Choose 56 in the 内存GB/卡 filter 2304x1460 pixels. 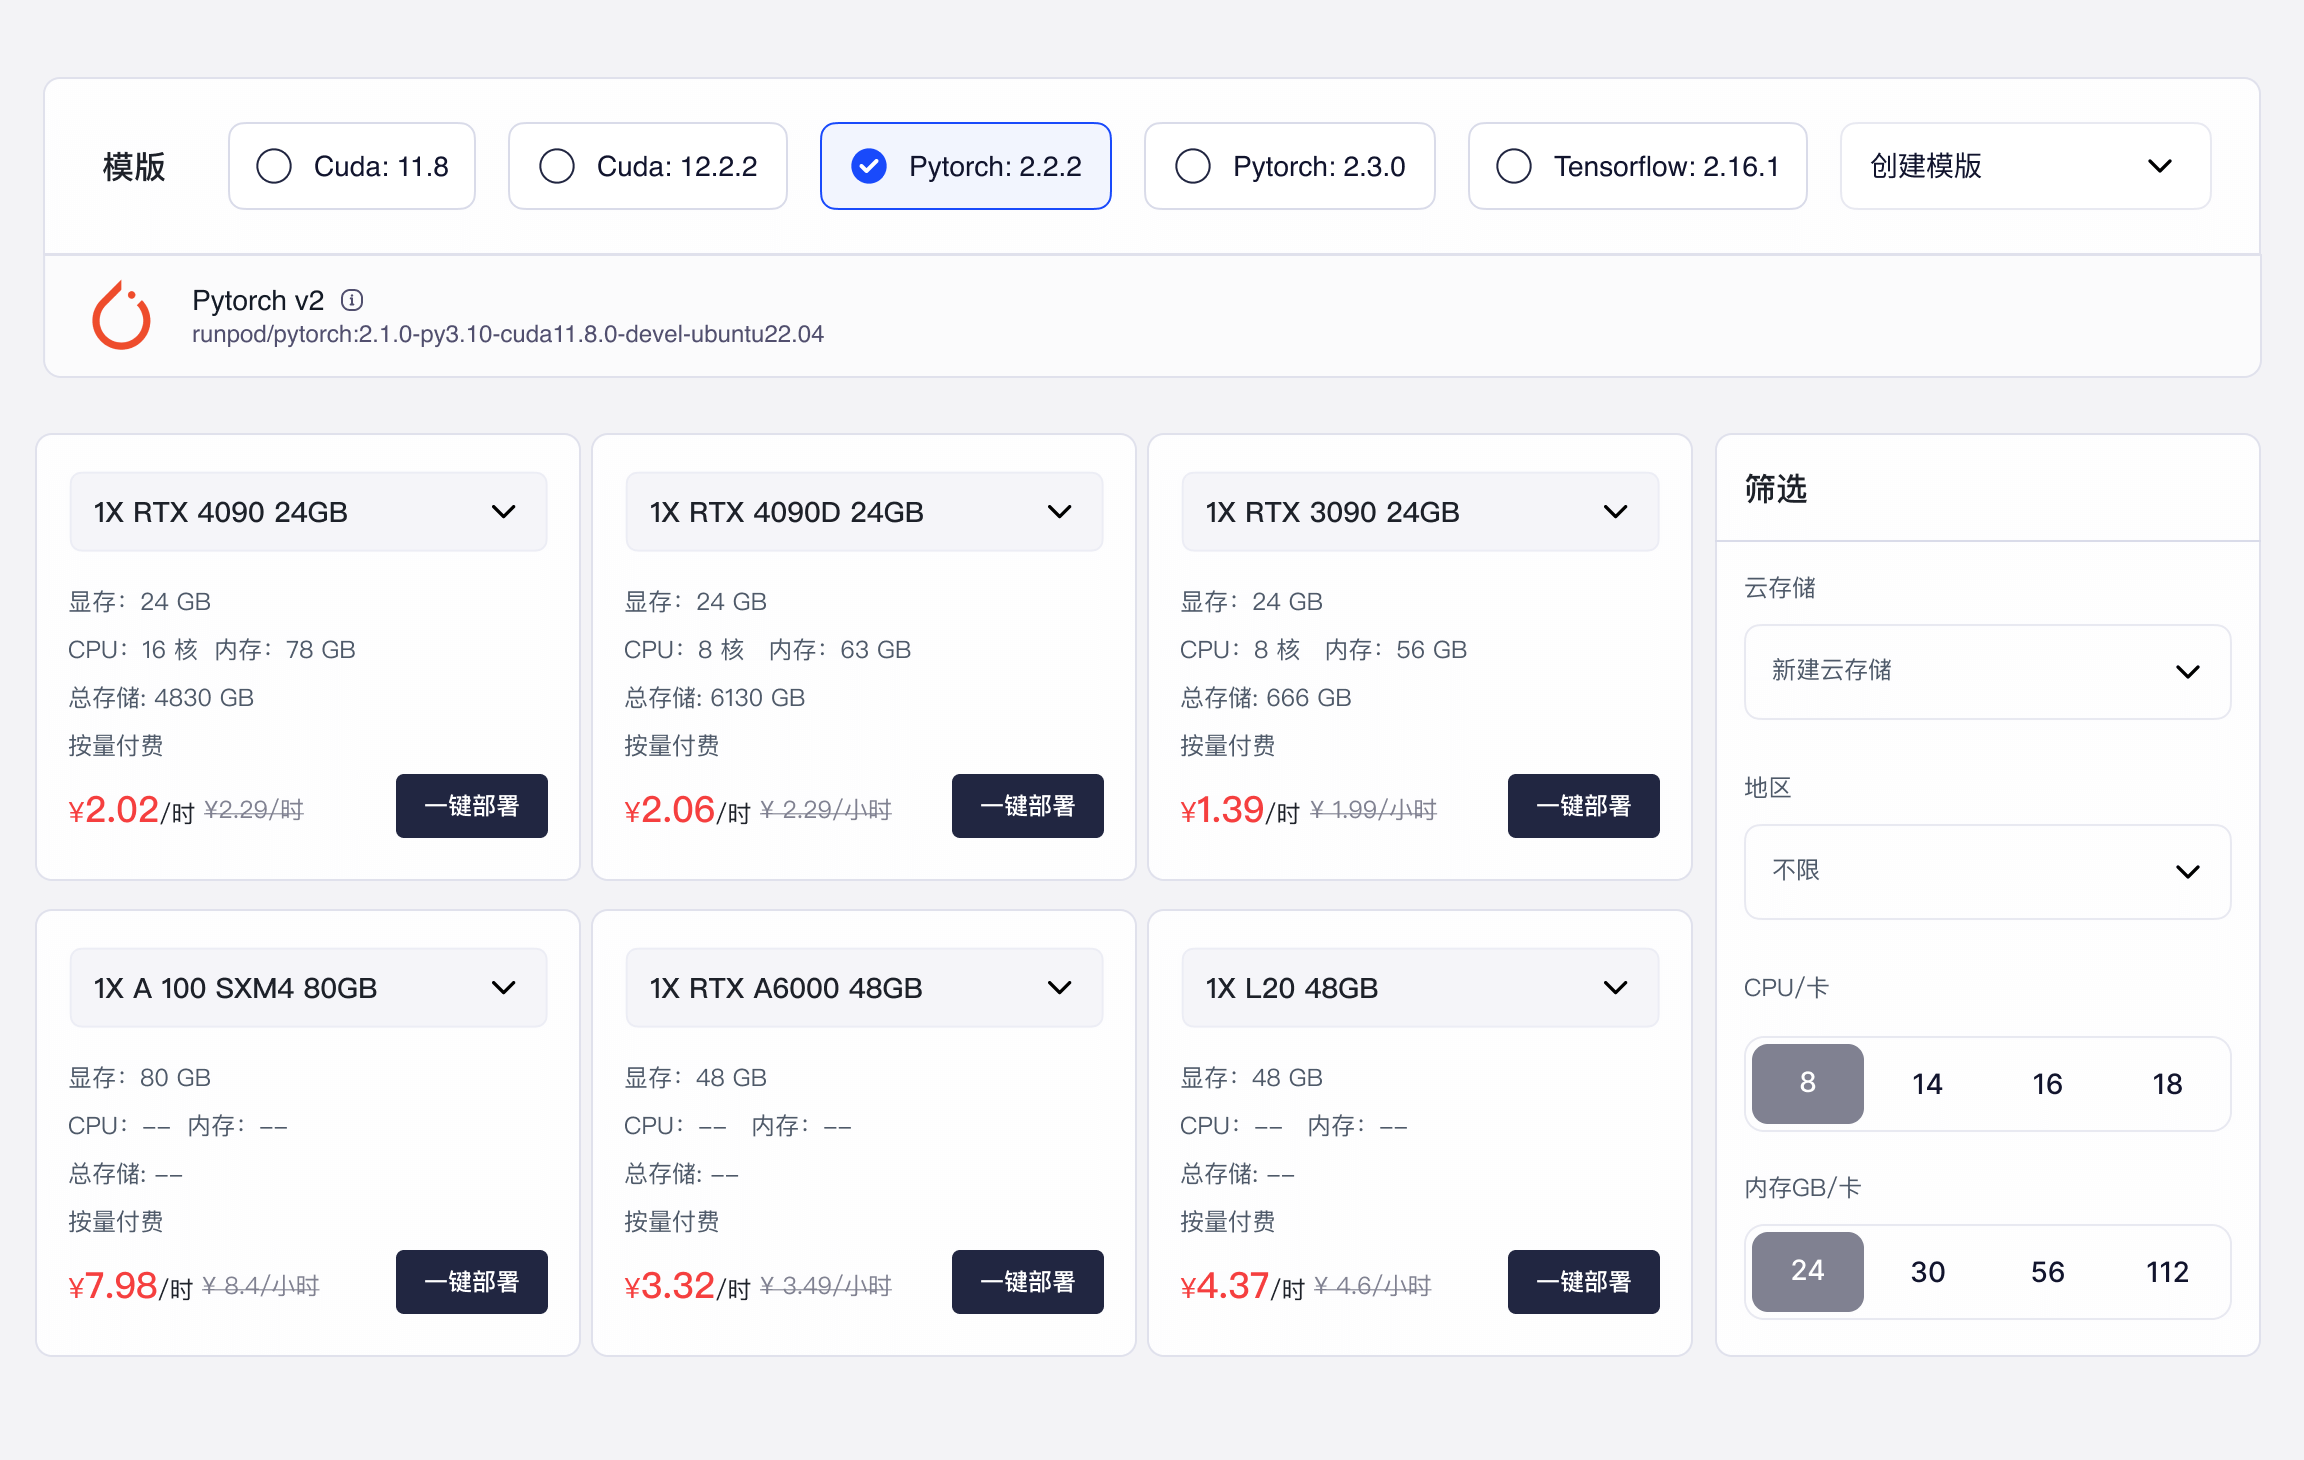point(2048,1272)
